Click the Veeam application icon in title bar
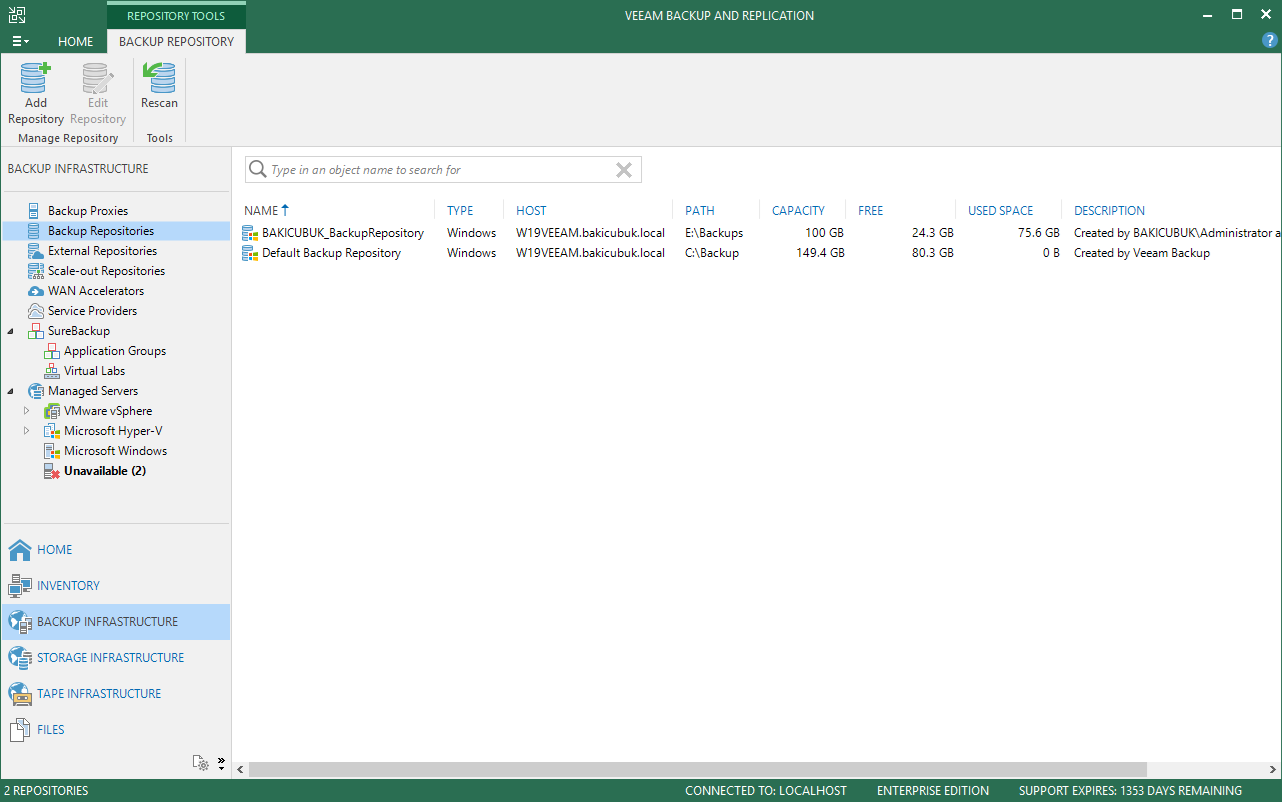The image size is (1282, 802). (x=17, y=15)
